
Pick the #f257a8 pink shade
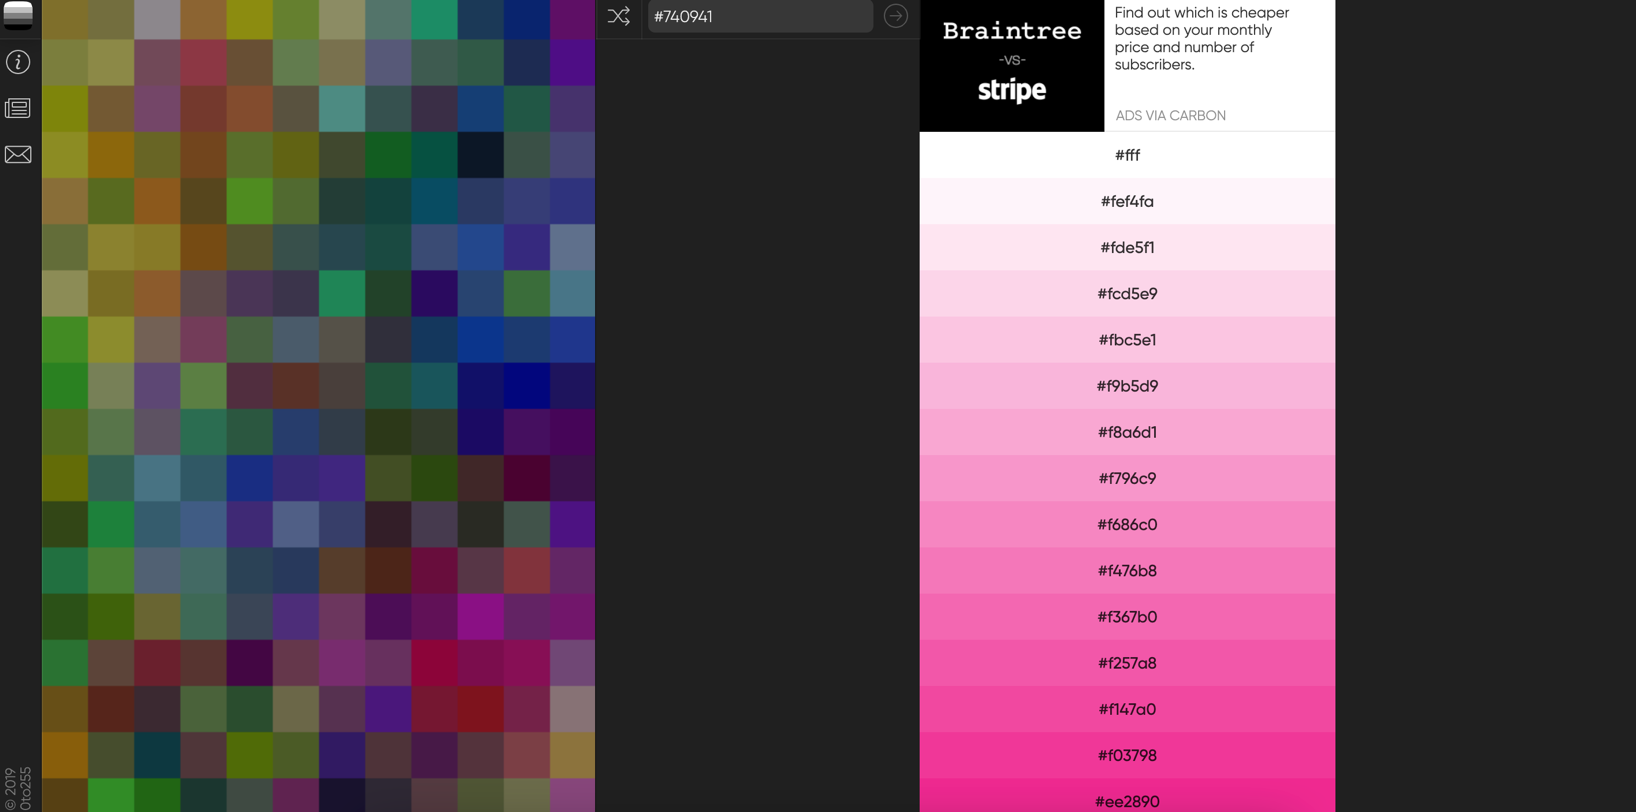1127,662
